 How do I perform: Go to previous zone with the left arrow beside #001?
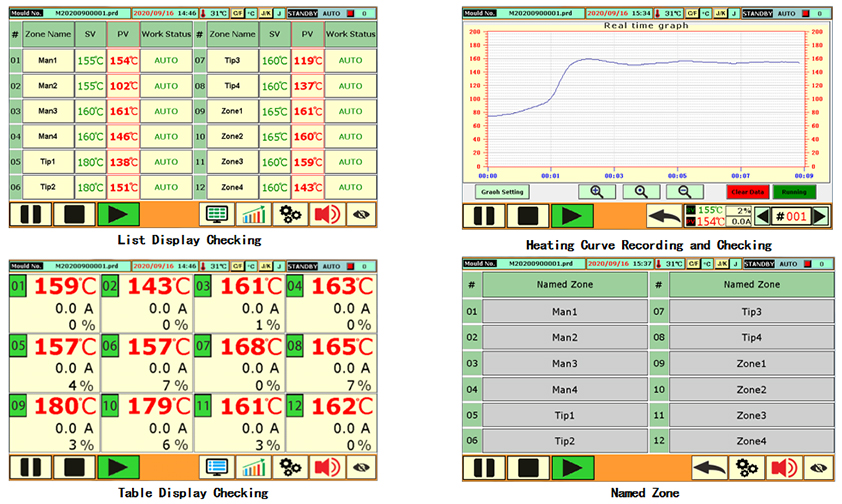[764, 216]
